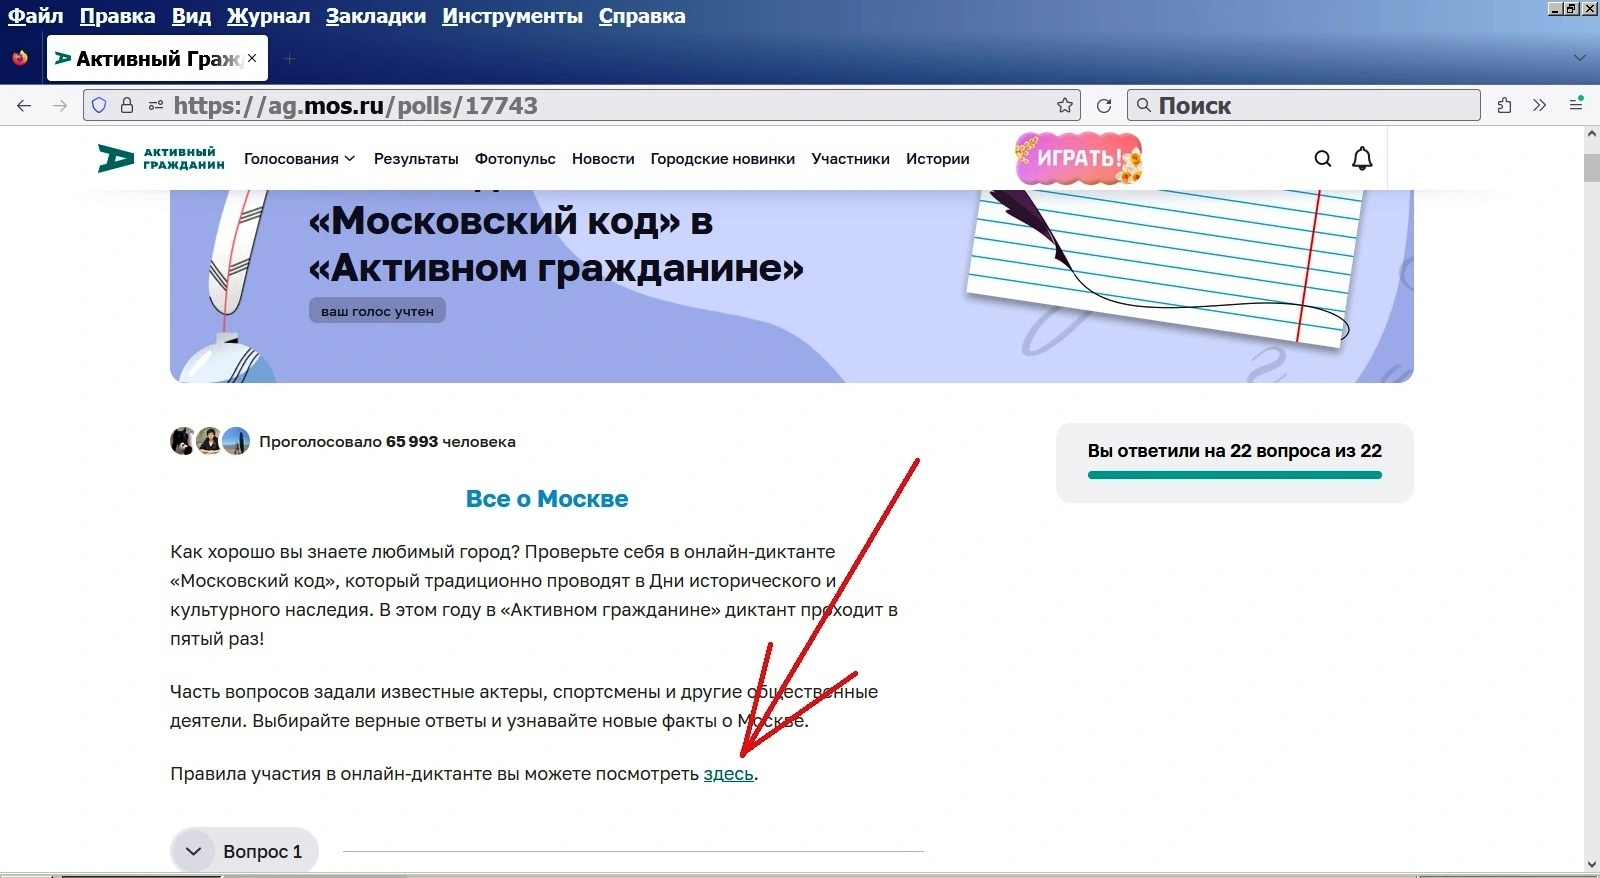Screen dimensions: 1600x878
Task: List all tabs with the chevron button
Action: tap(1580, 58)
